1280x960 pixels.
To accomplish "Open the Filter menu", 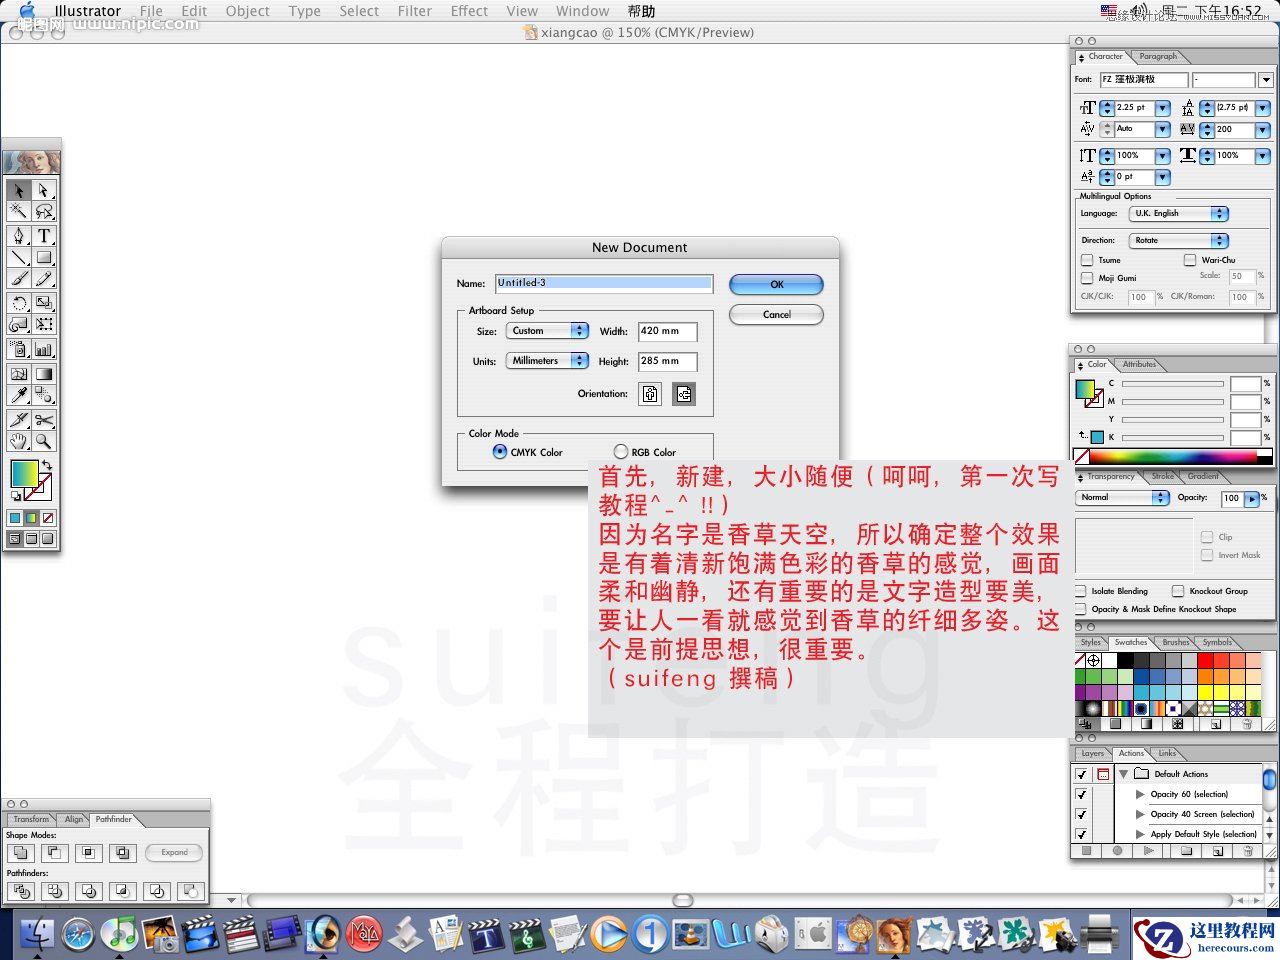I will click(x=414, y=11).
